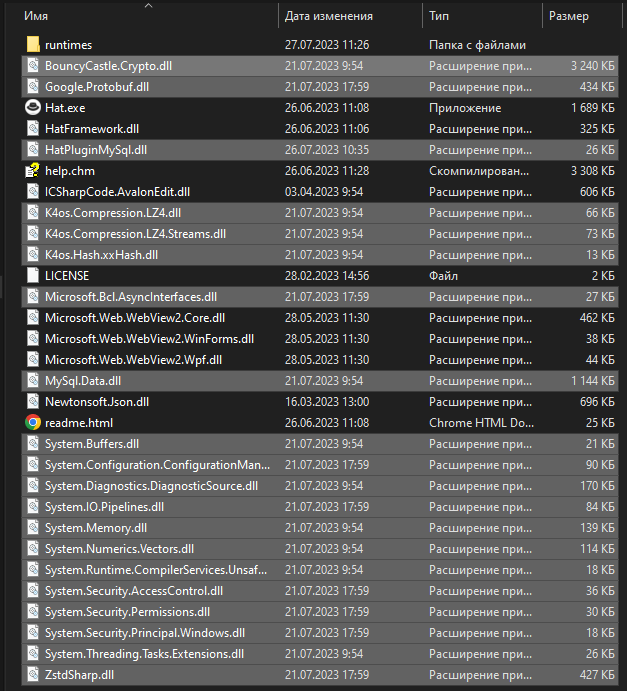Click the BouncyCastle.Crypto.dll file icon

33,66
